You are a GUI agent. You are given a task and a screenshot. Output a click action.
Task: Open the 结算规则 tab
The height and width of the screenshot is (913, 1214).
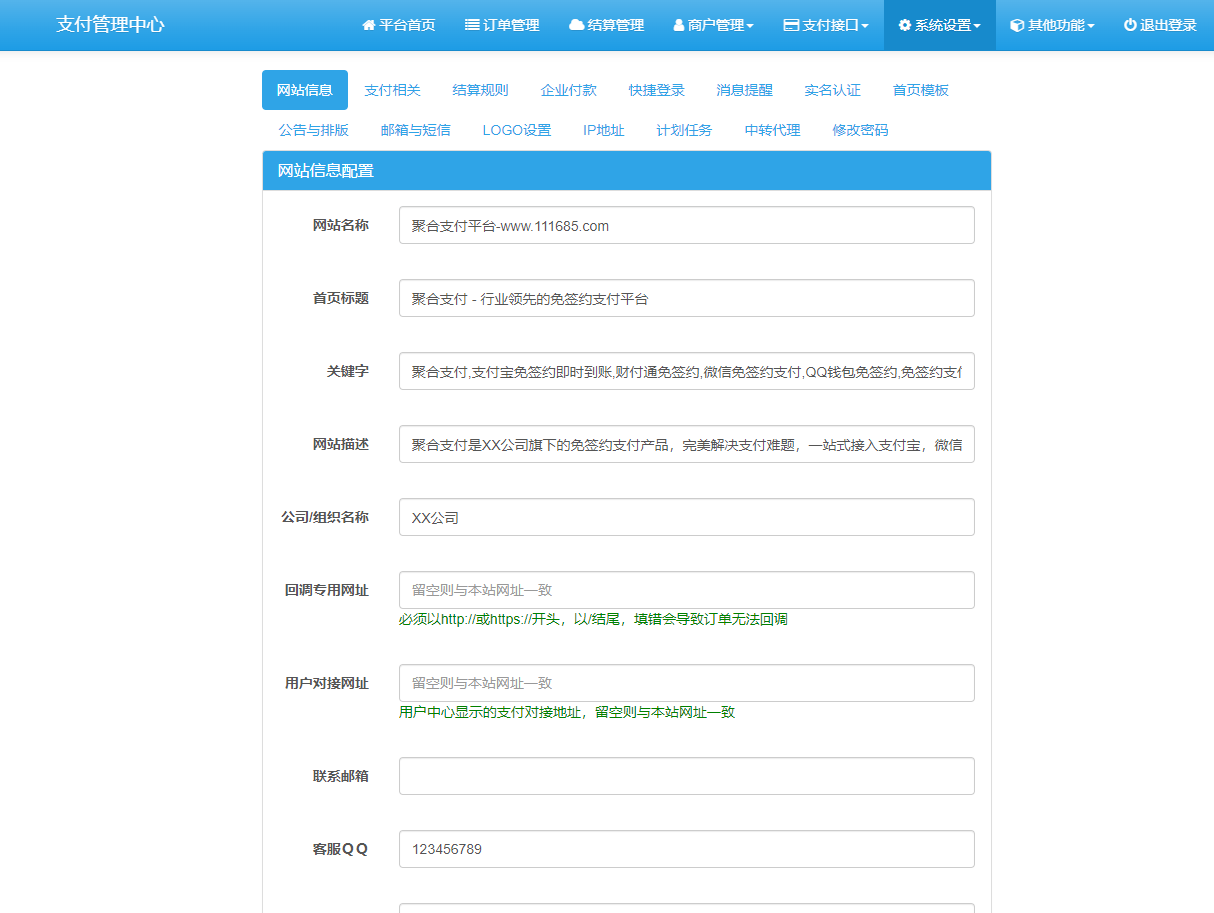pyautogui.click(x=481, y=90)
